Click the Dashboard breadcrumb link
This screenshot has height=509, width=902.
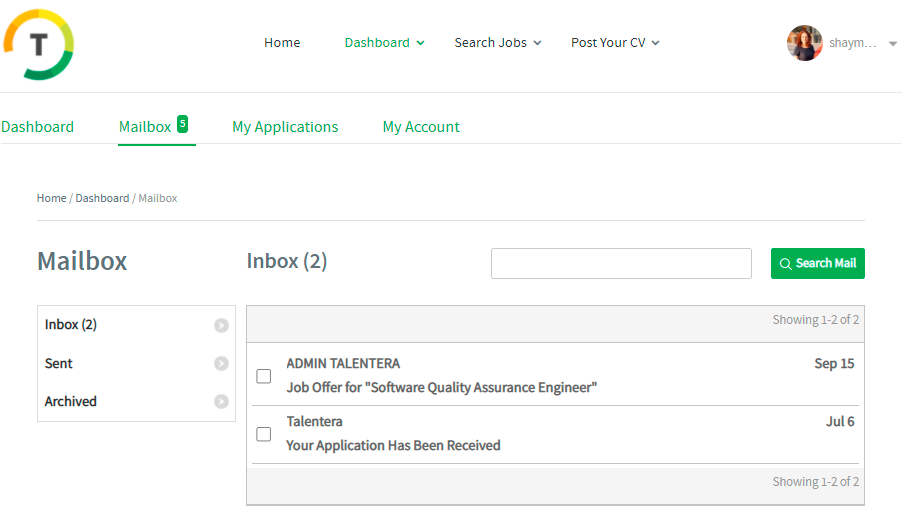102,198
